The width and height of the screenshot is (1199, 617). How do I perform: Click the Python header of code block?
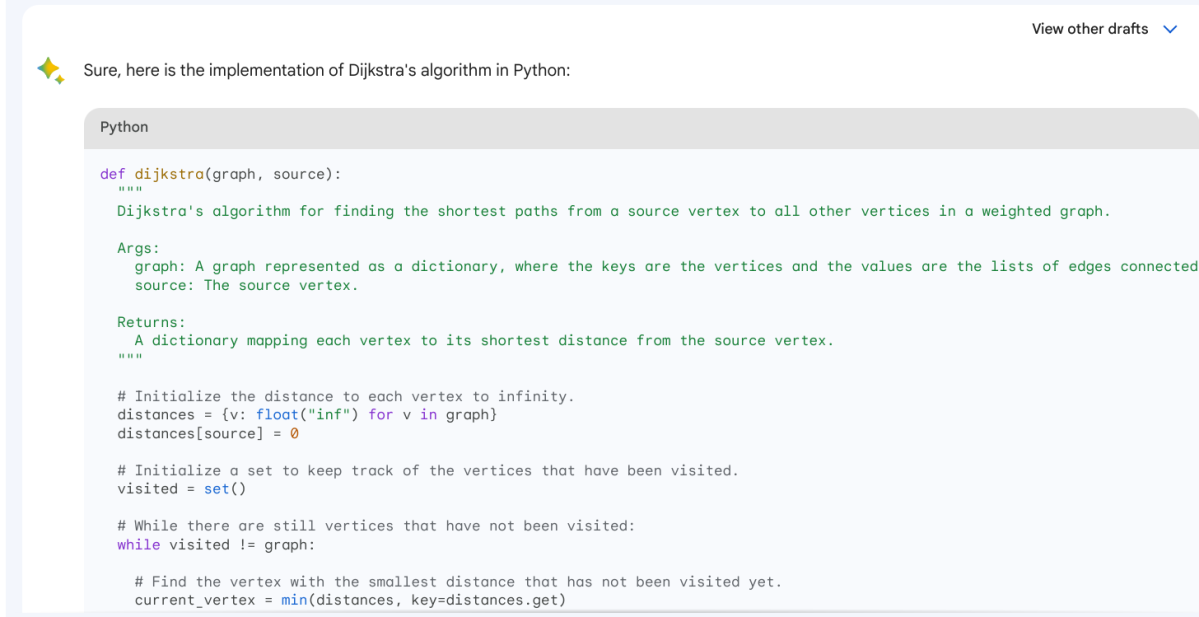point(124,127)
